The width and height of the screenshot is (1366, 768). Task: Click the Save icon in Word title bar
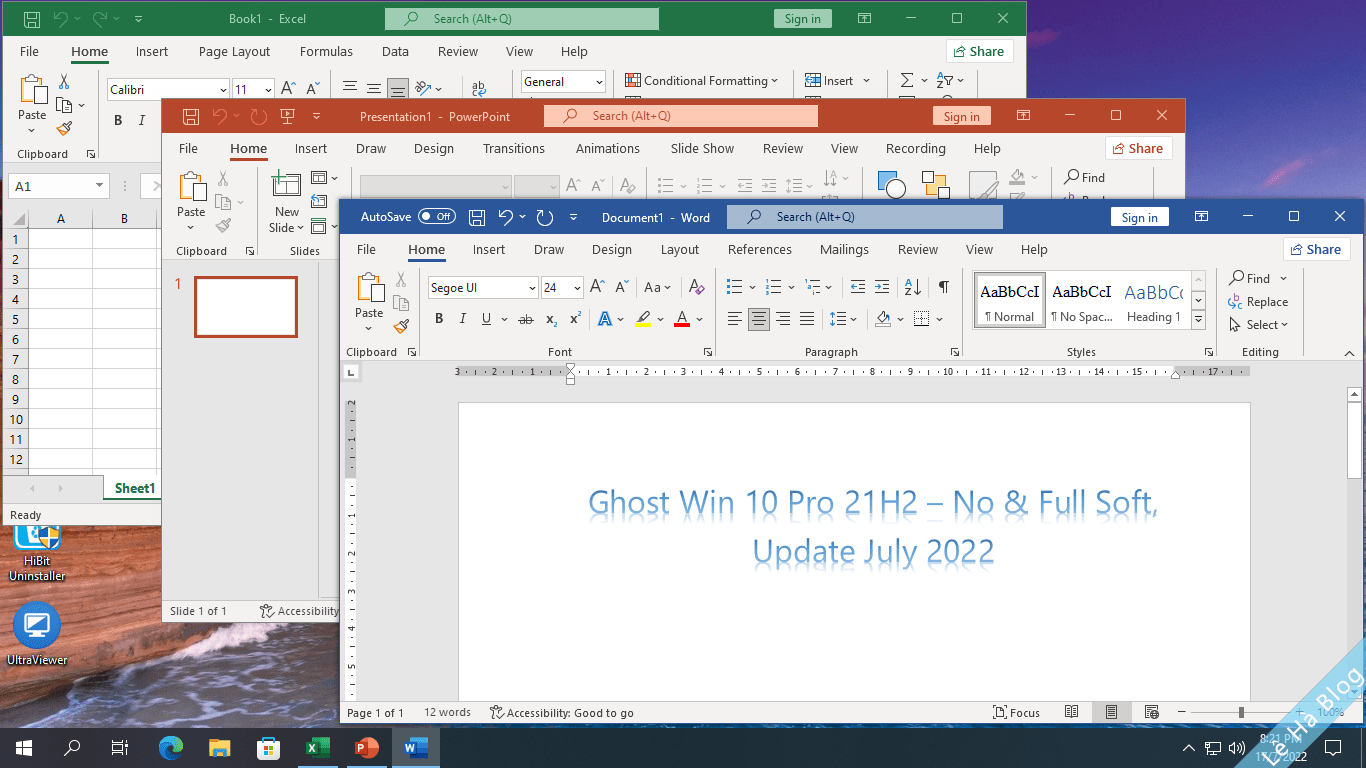point(477,217)
